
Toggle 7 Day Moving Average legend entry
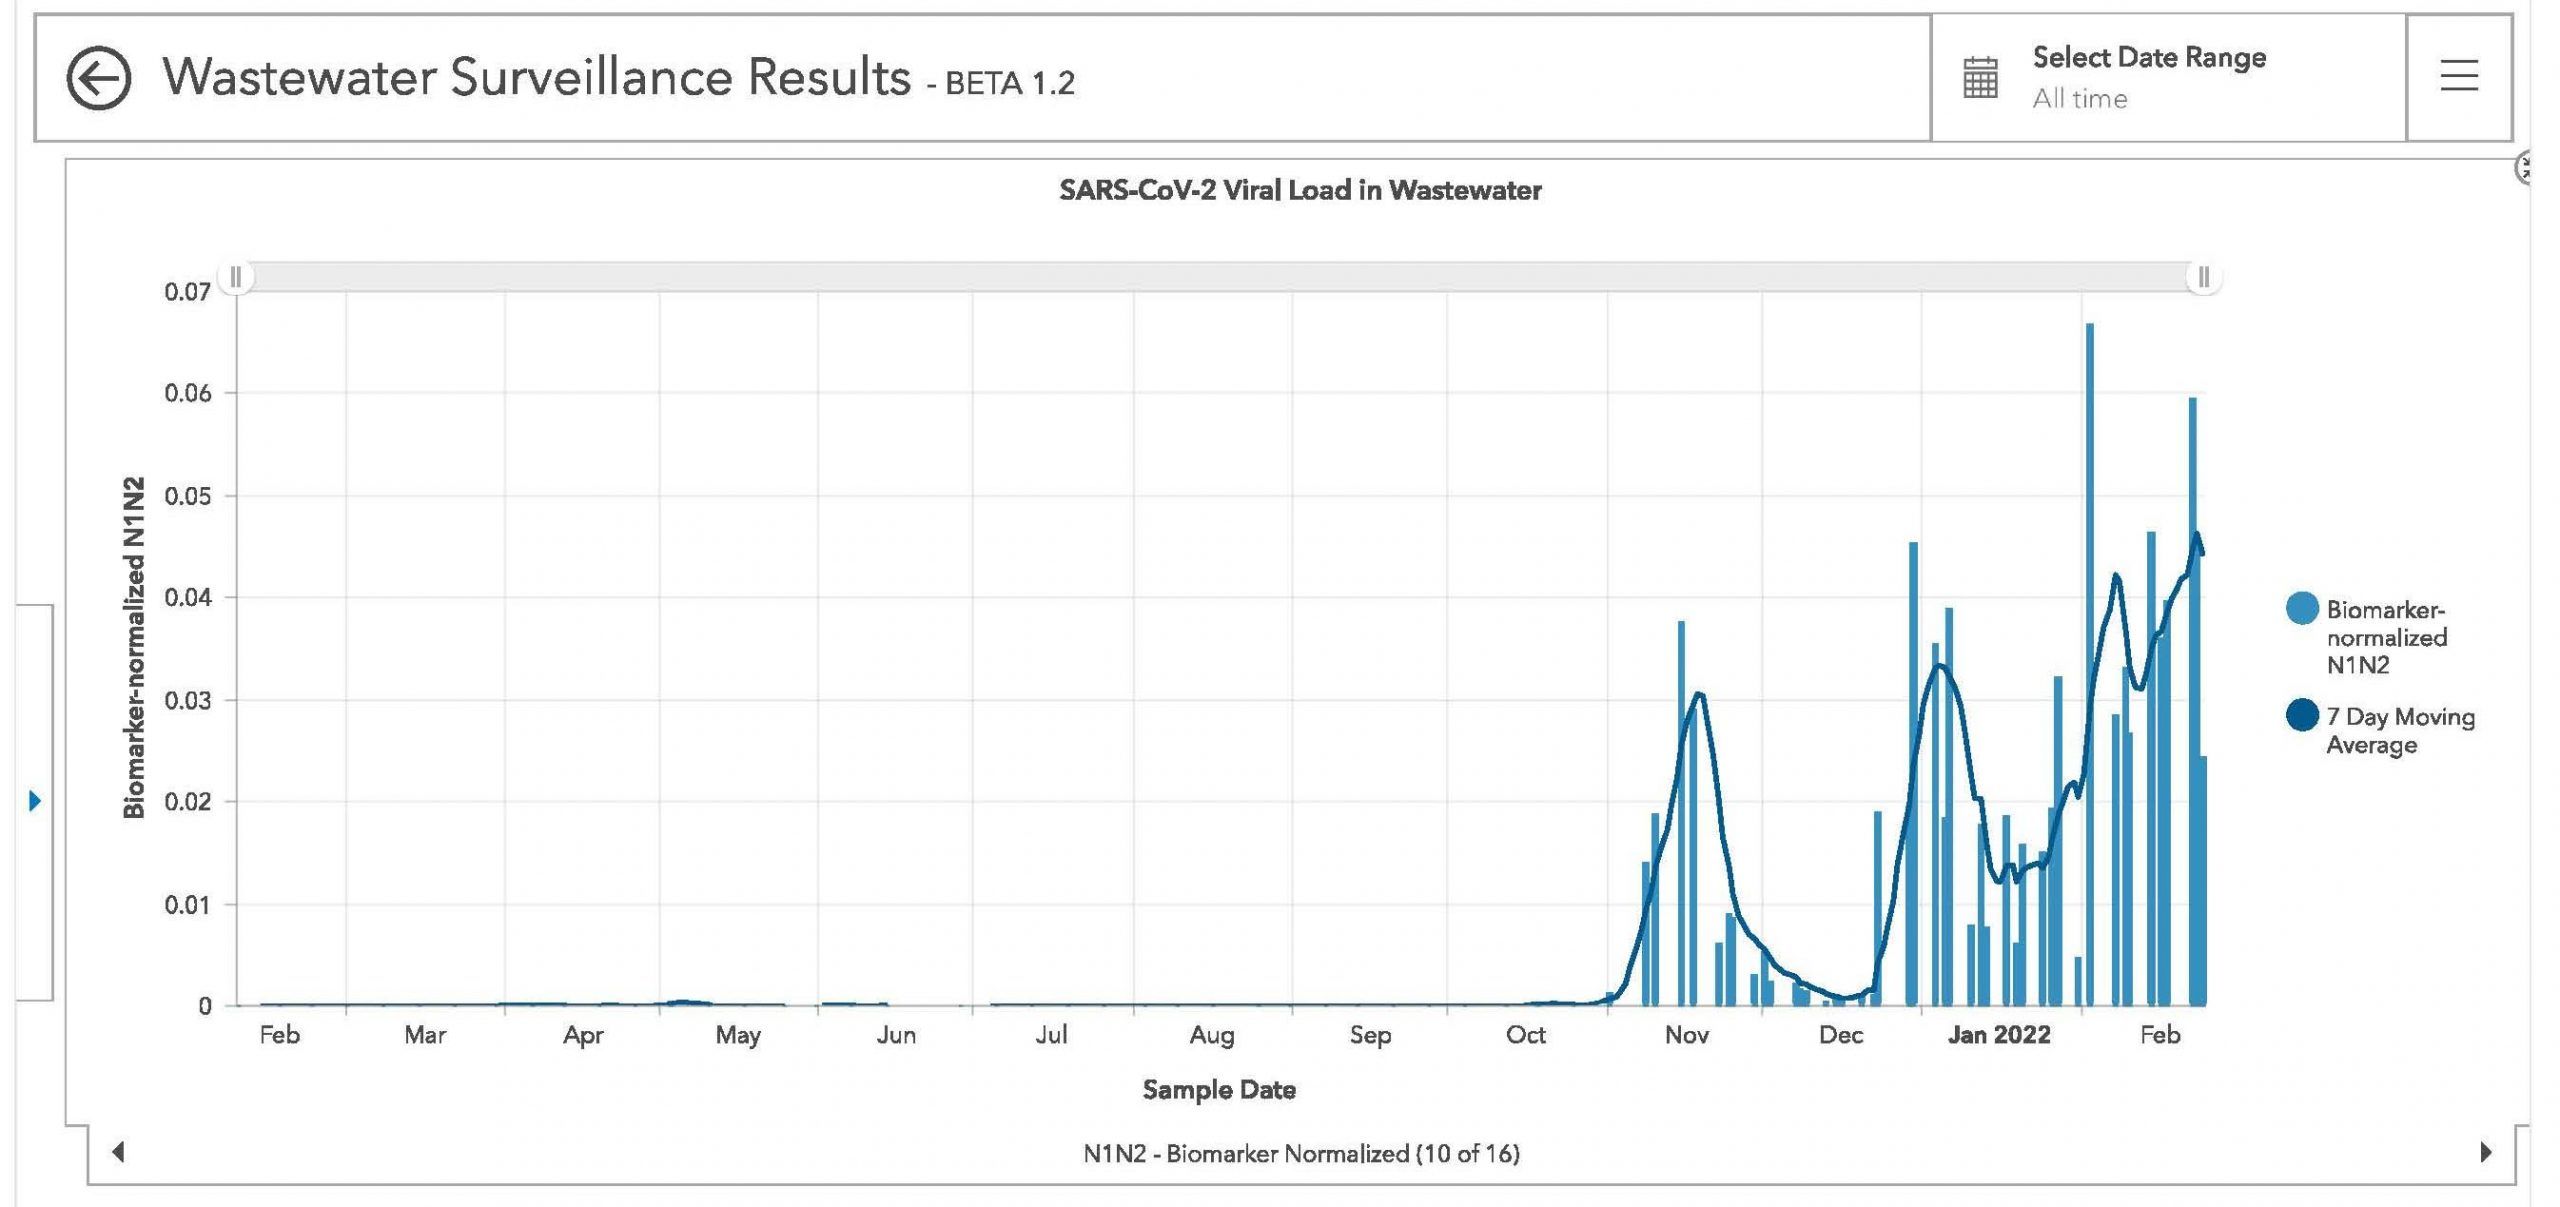[x=2381, y=730]
